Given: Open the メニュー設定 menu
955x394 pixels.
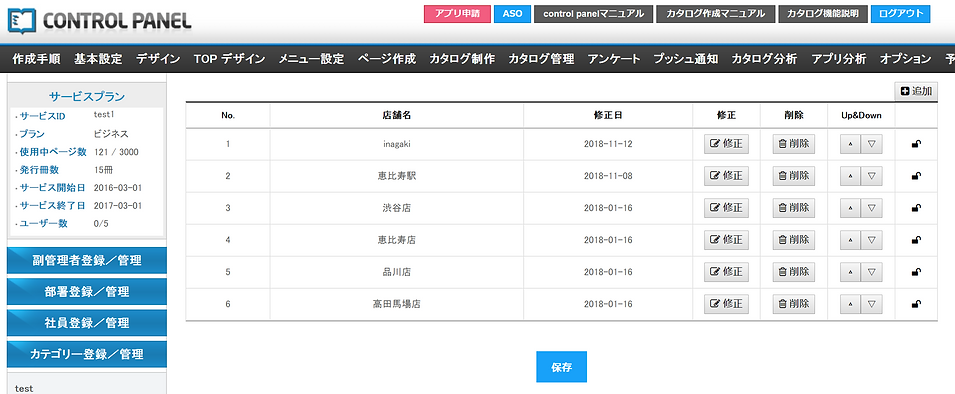Looking at the screenshot, I should pyautogui.click(x=311, y=59).
